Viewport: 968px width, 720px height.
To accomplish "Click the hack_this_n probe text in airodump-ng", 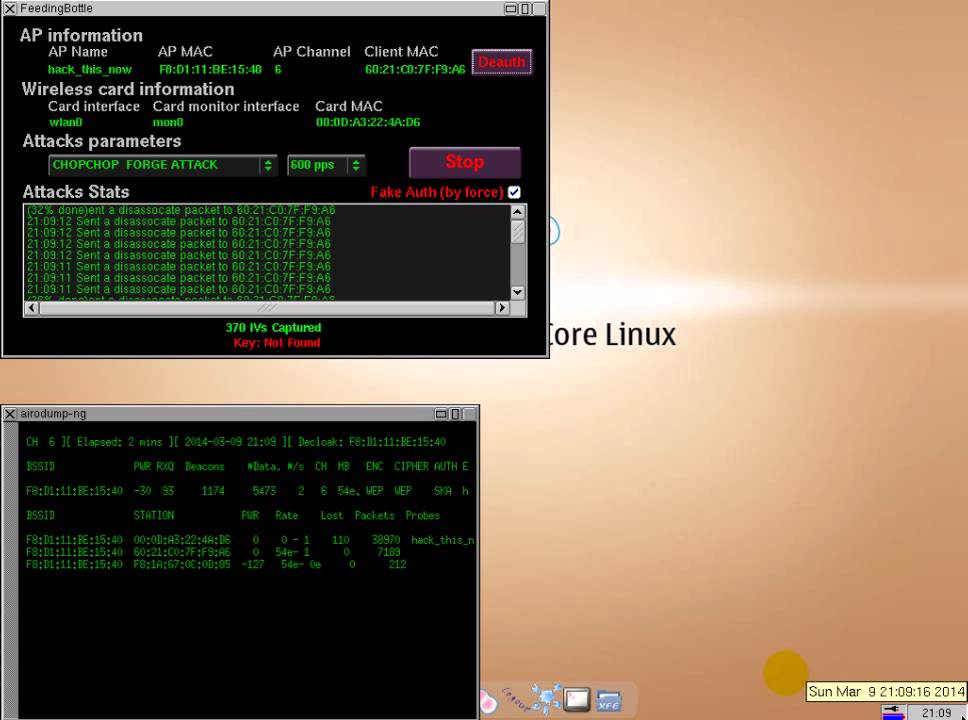I will 443,540.
